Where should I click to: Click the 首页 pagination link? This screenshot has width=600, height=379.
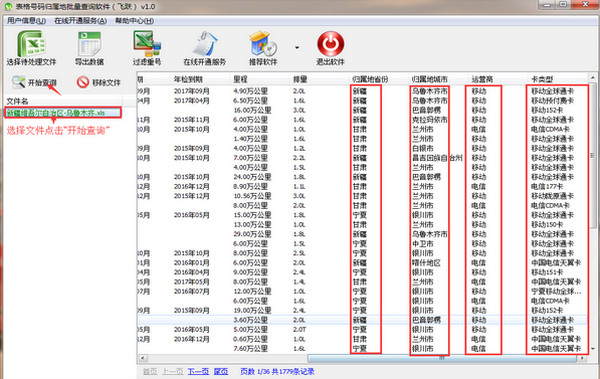point(150,371)
